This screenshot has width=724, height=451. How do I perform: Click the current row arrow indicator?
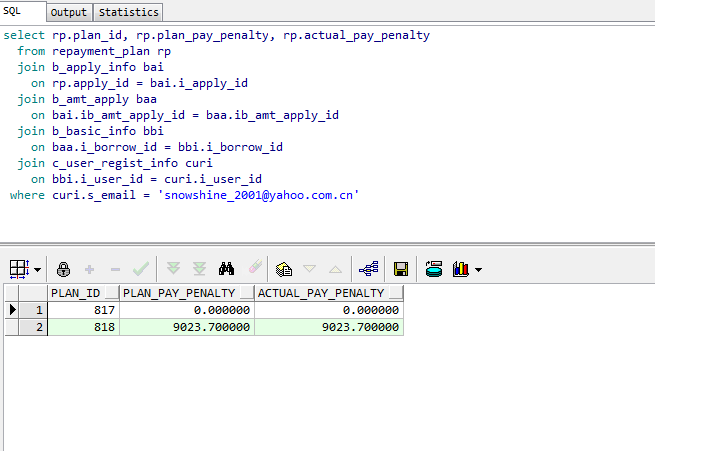pos(12,310)
